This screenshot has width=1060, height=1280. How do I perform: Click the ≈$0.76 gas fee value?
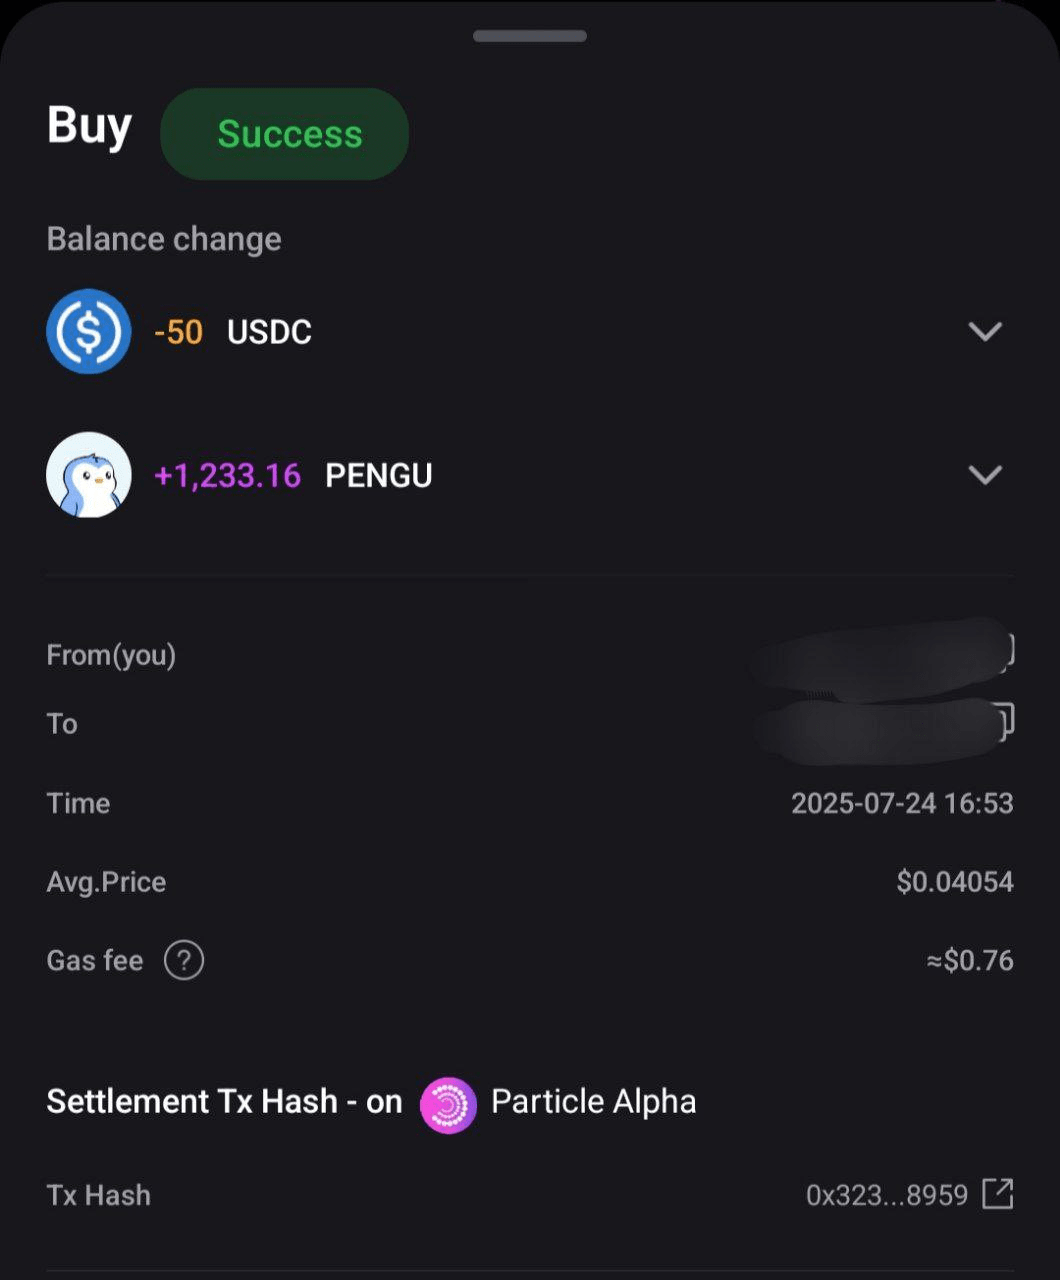(x=970, y=961)
